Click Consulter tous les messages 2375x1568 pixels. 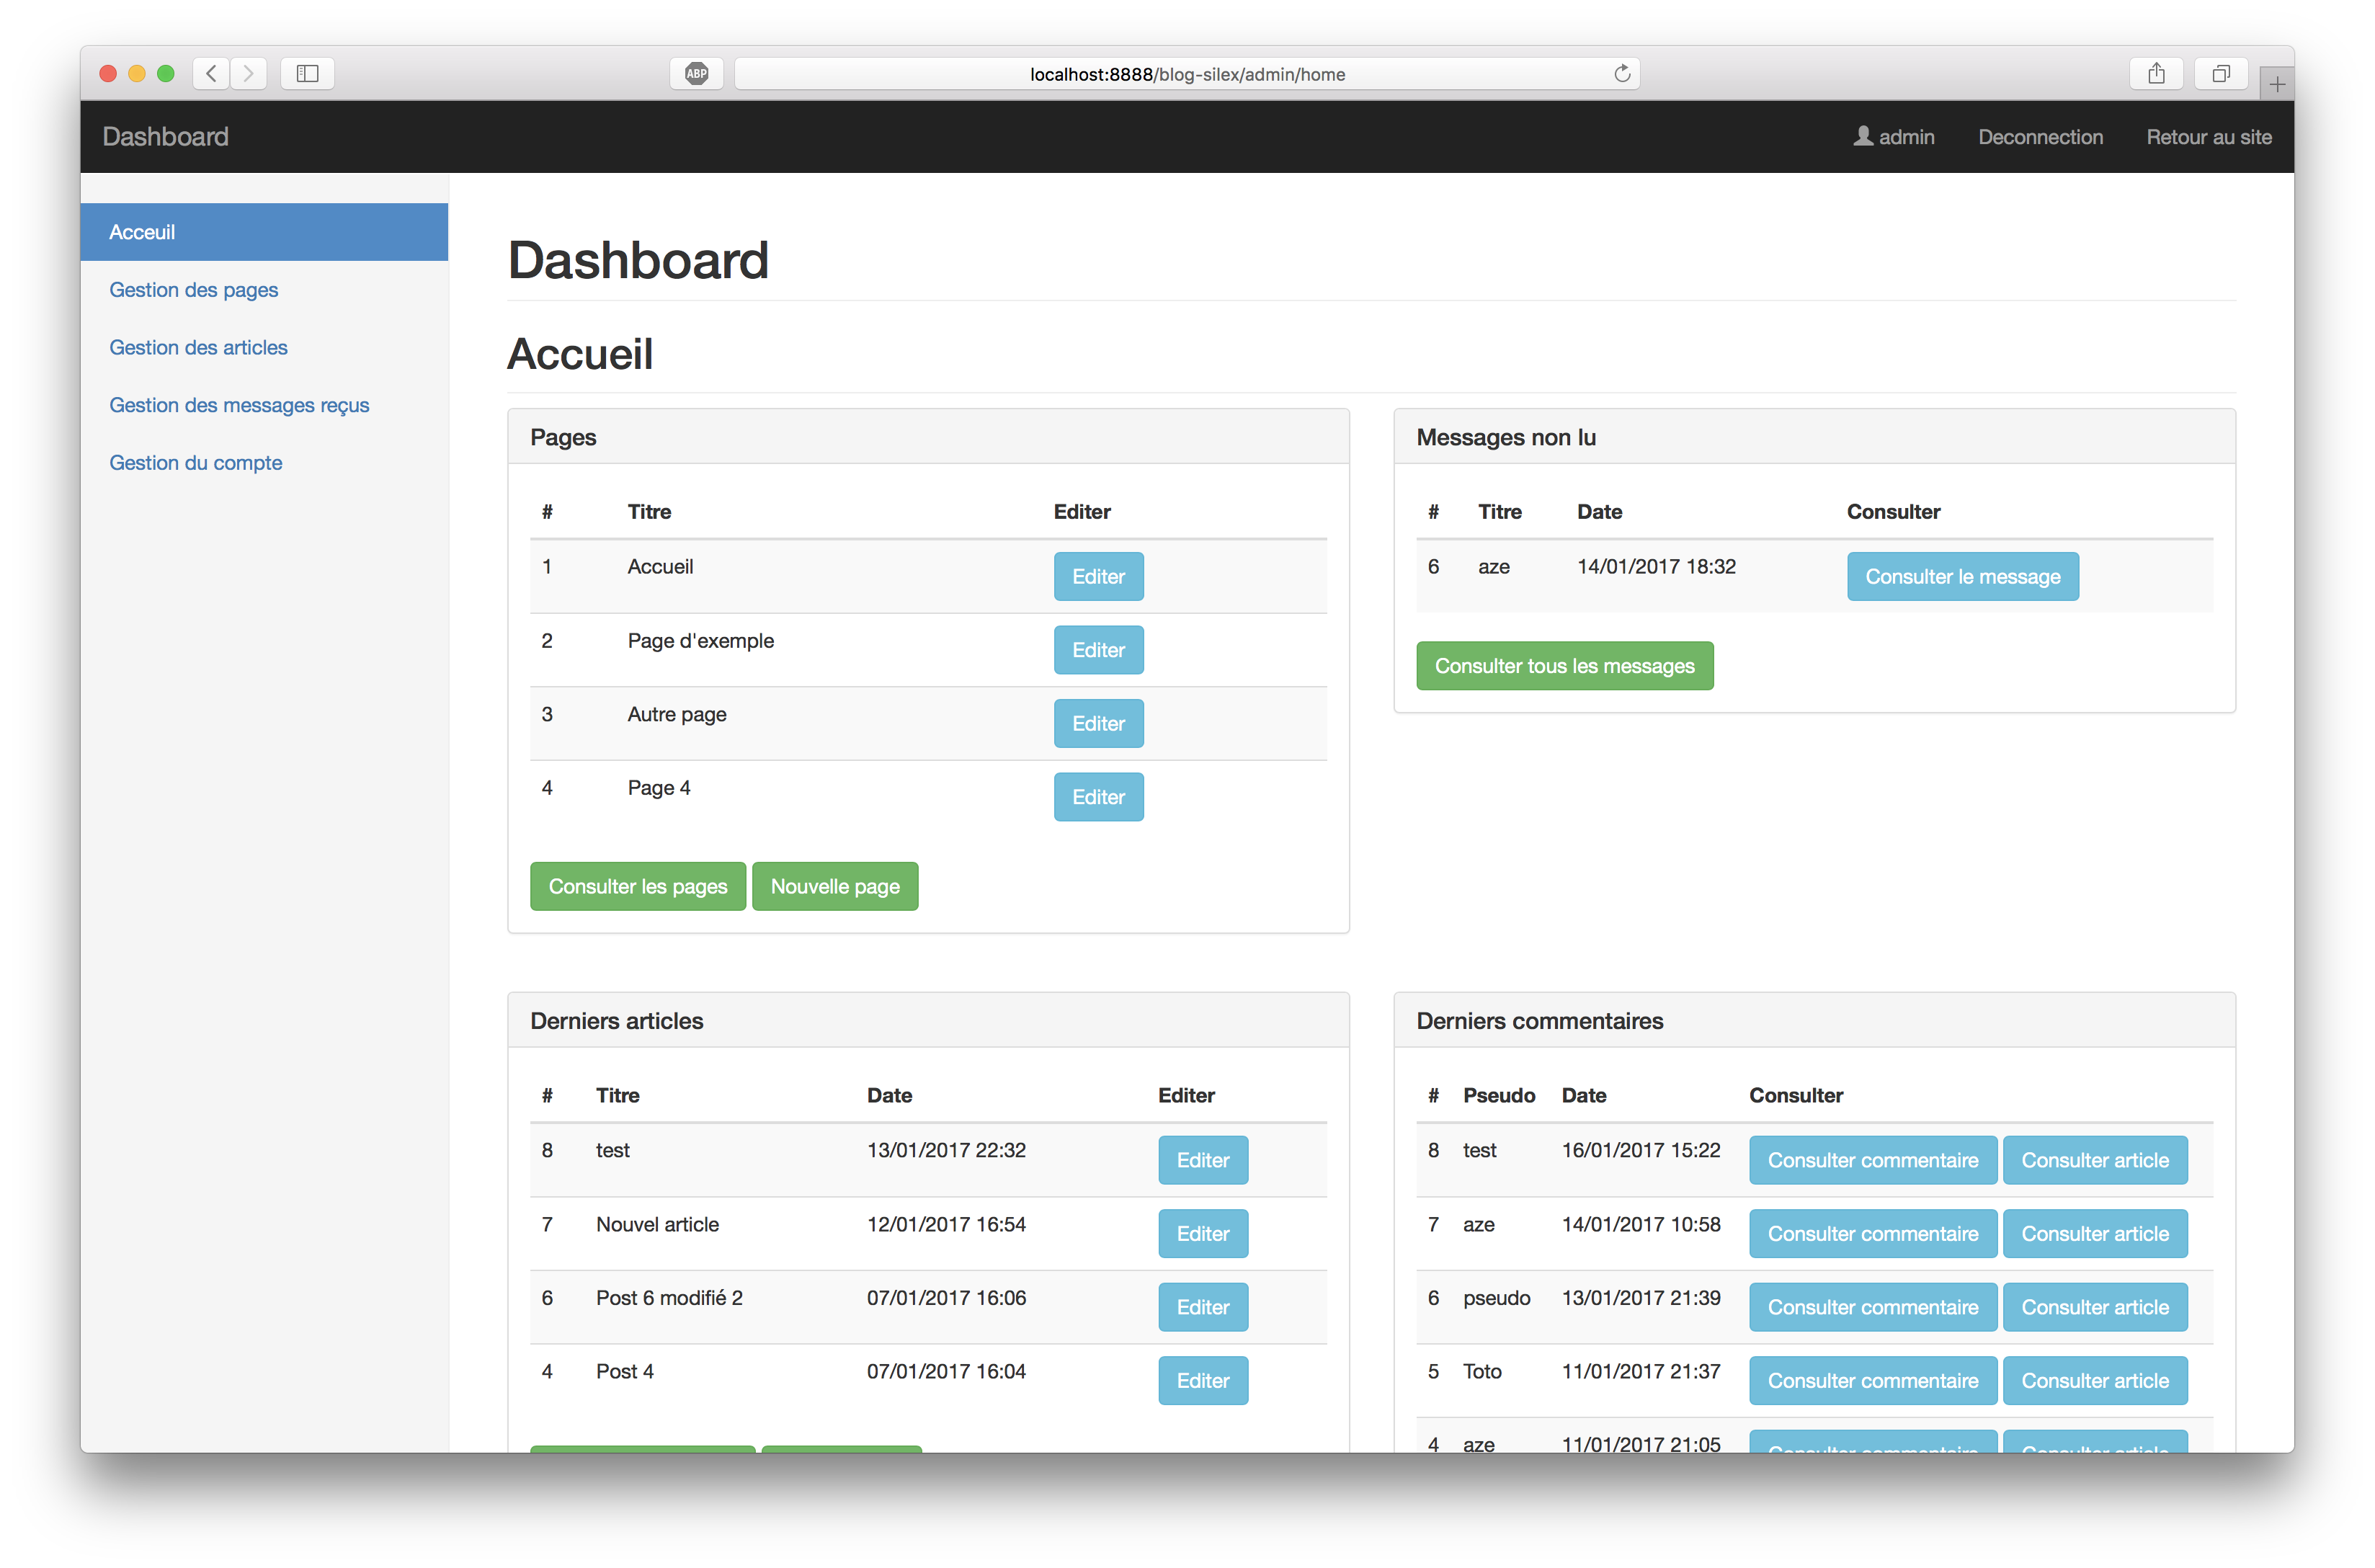1564,666
